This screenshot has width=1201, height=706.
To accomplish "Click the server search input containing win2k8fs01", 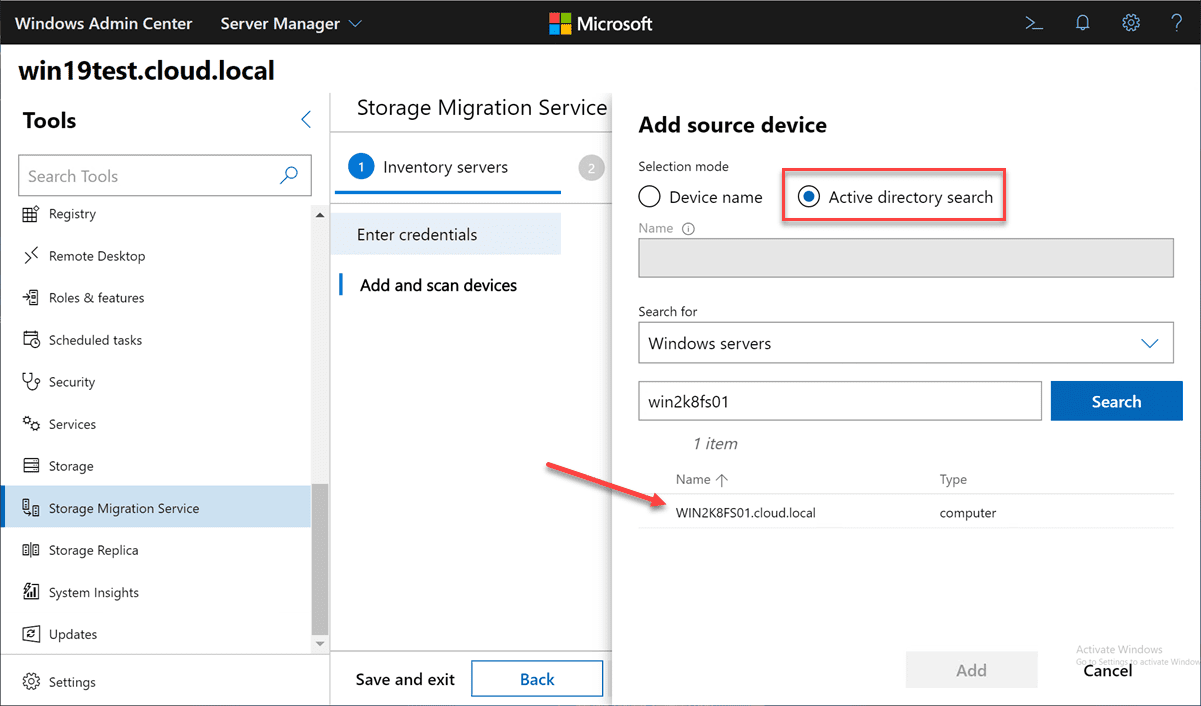I will [x=840, y=400].
